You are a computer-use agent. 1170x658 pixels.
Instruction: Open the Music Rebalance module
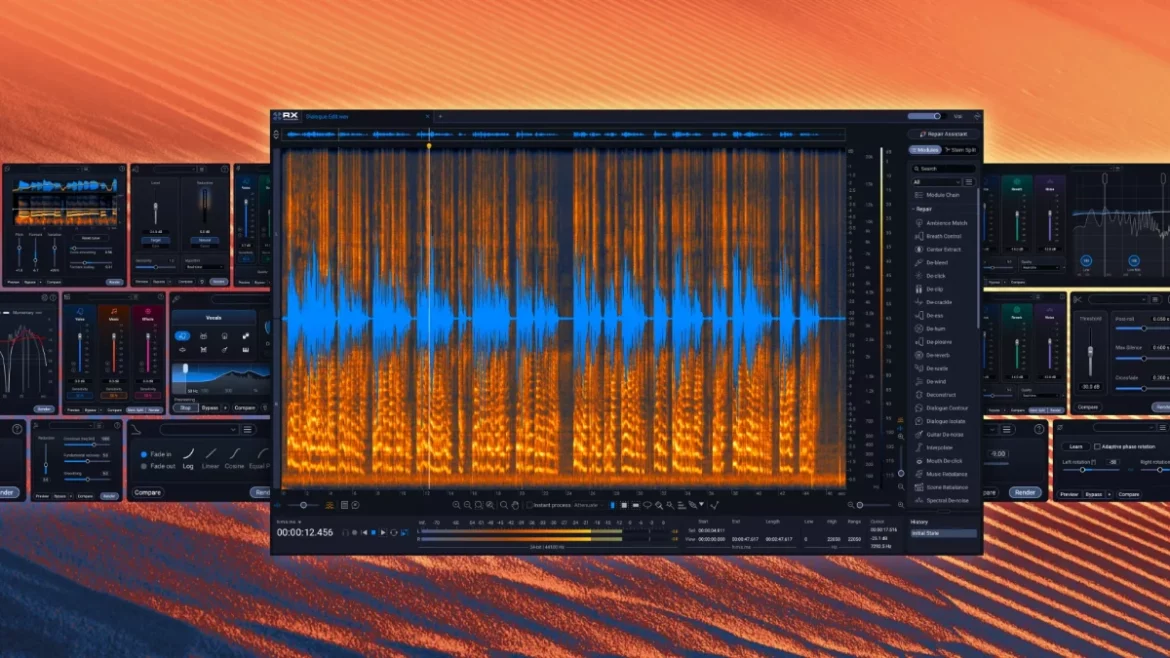click(941, 474)
